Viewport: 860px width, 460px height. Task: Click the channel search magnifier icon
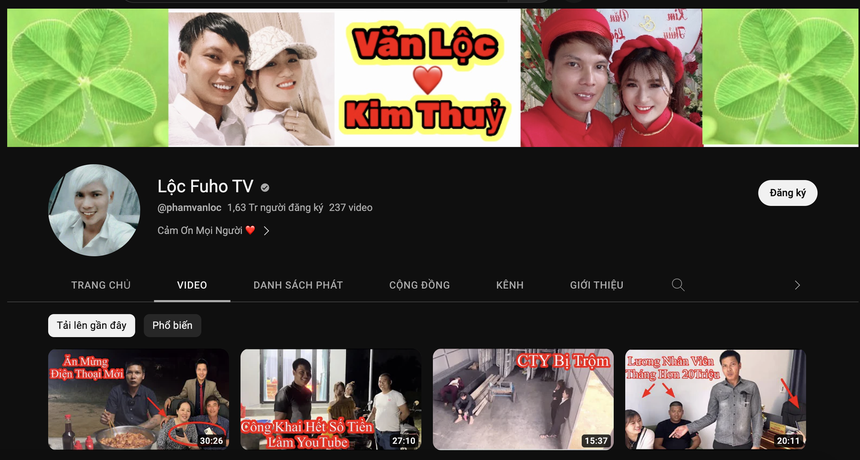[678, 285]
